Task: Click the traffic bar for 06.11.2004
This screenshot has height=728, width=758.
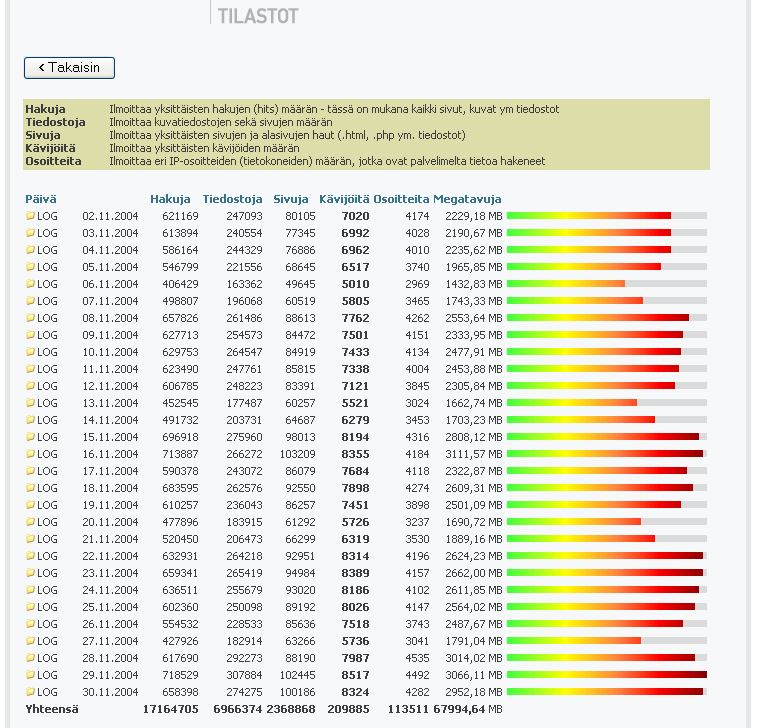Action: [607, 284]
